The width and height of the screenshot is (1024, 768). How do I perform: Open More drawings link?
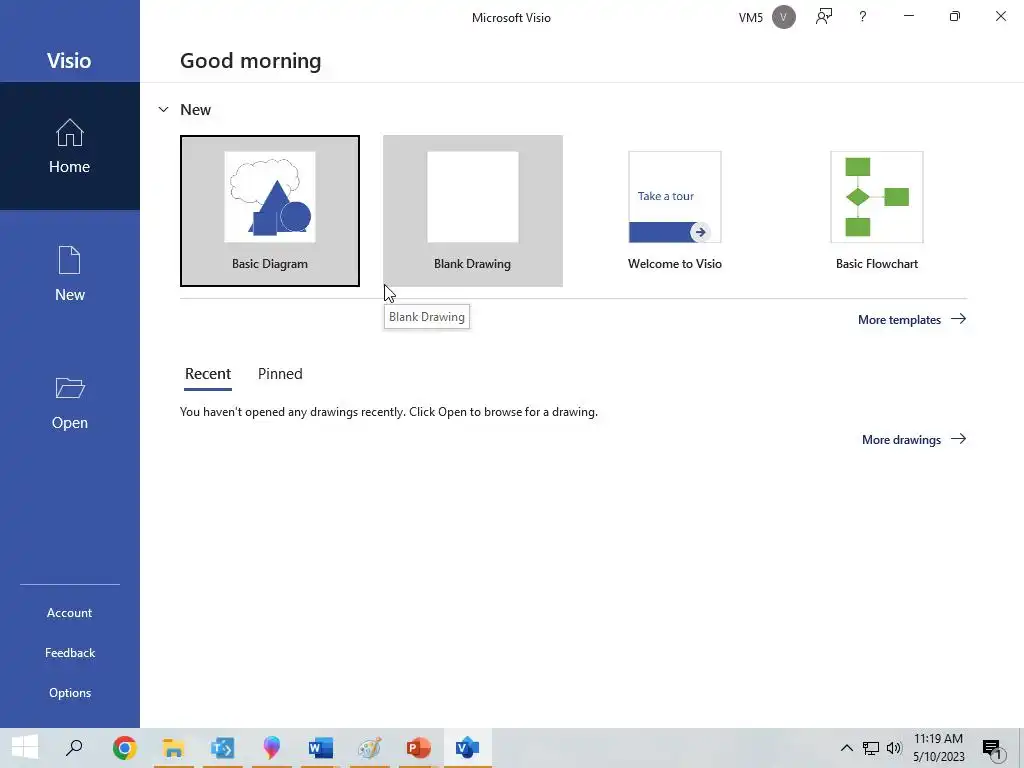(914, 440)
